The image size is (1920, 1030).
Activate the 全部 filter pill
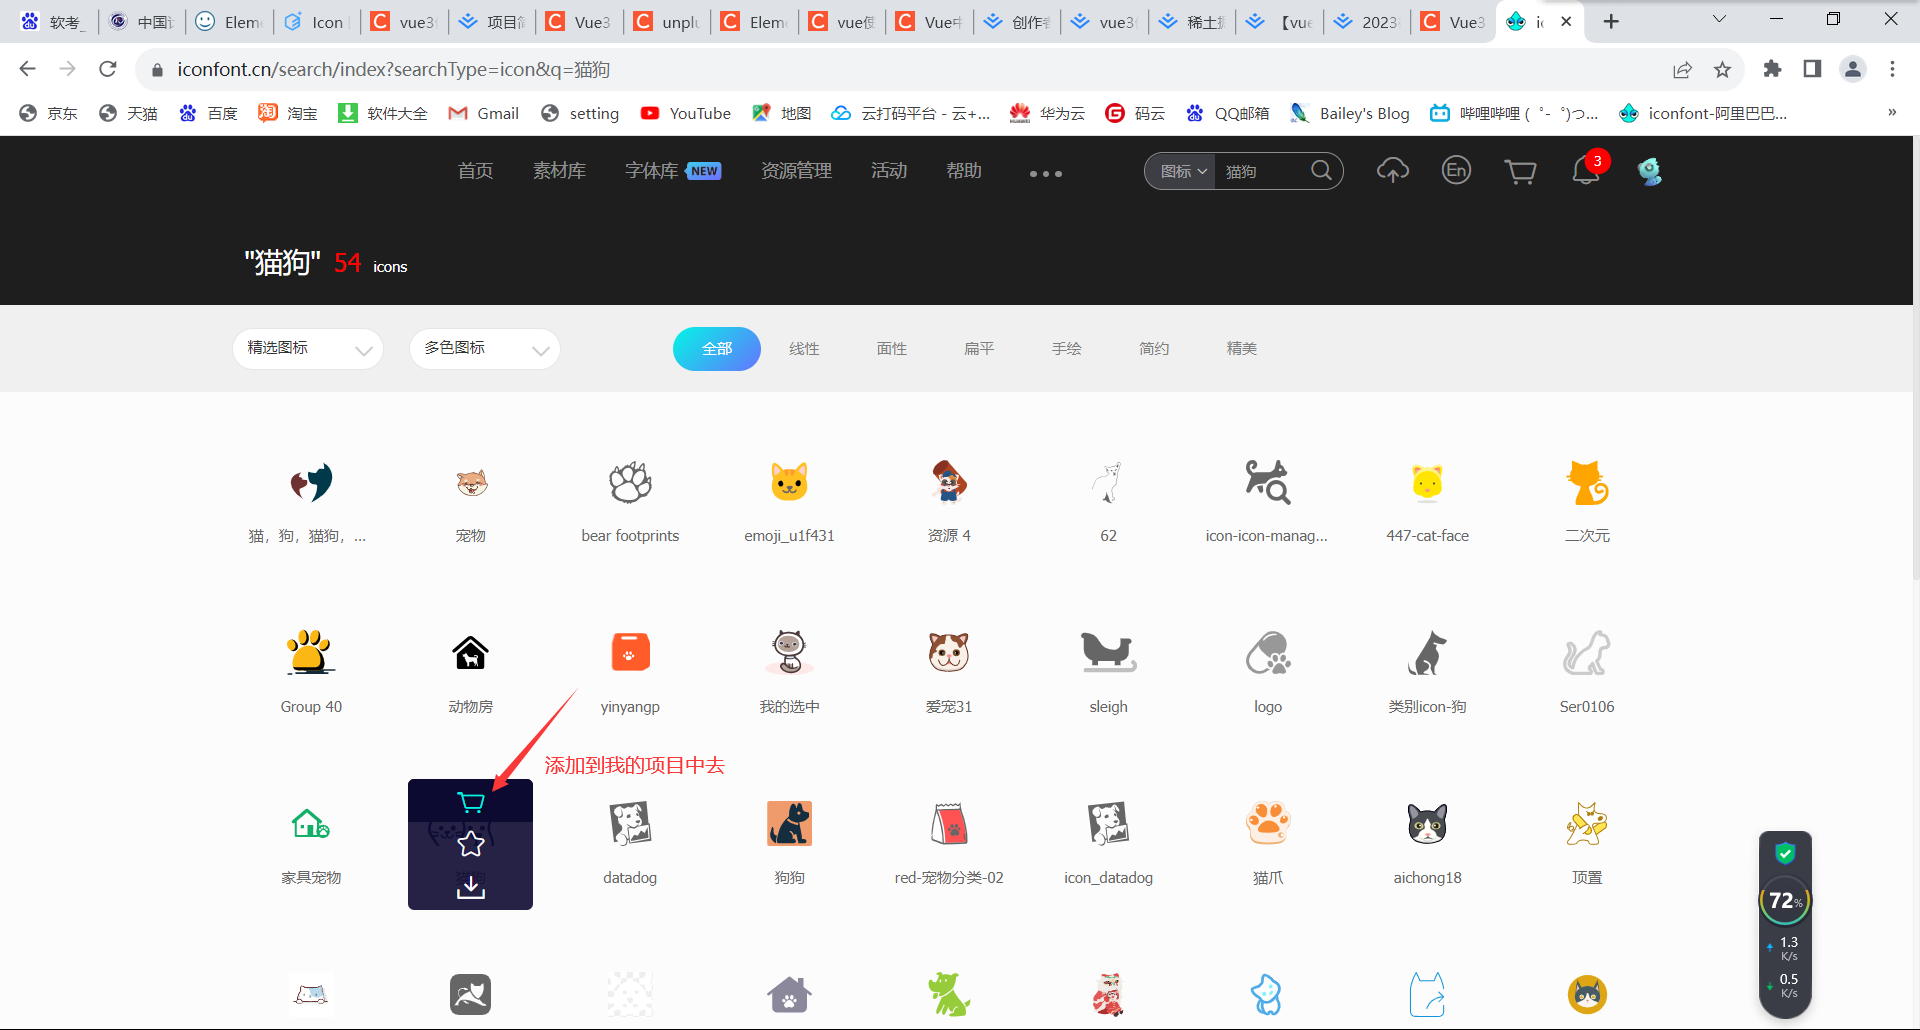(x=716, y=348)
